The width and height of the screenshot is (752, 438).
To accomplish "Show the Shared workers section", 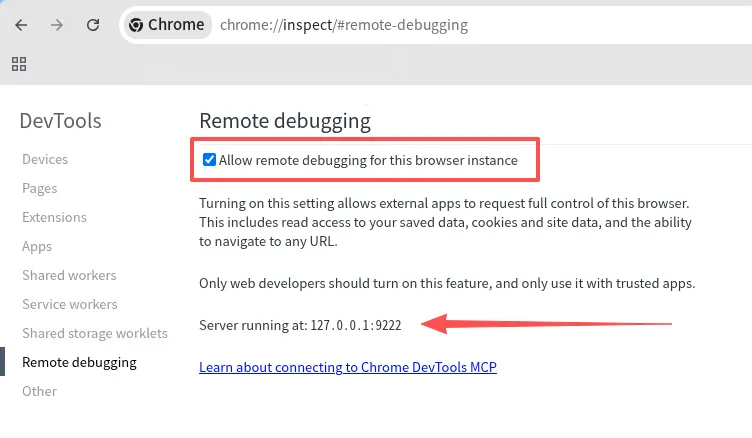I will (69, 275).
